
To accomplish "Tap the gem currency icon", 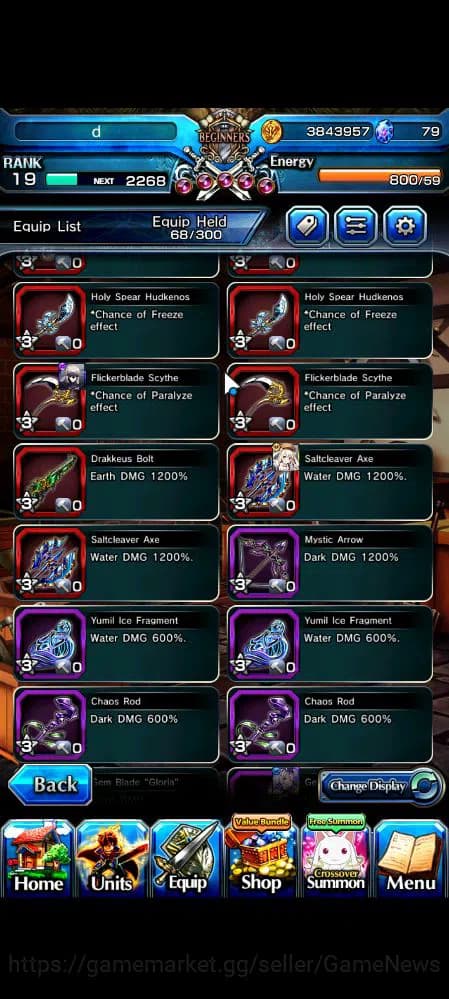I will point(383,132).
